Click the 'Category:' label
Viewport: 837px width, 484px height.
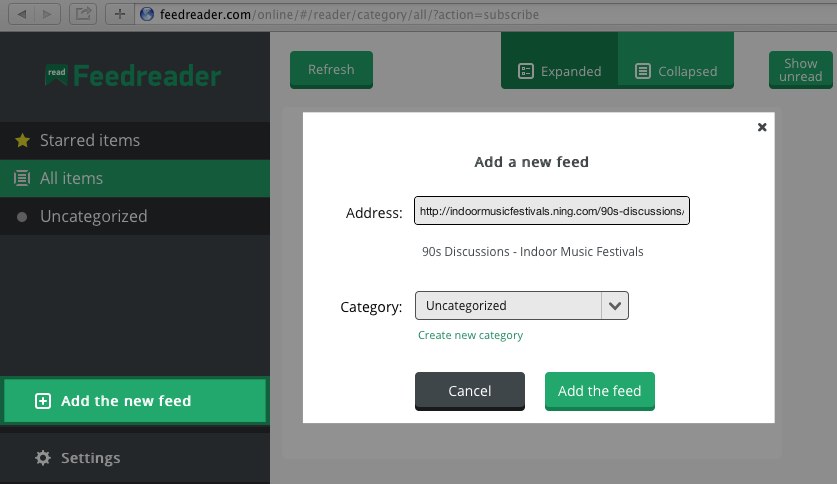(371, 307)
